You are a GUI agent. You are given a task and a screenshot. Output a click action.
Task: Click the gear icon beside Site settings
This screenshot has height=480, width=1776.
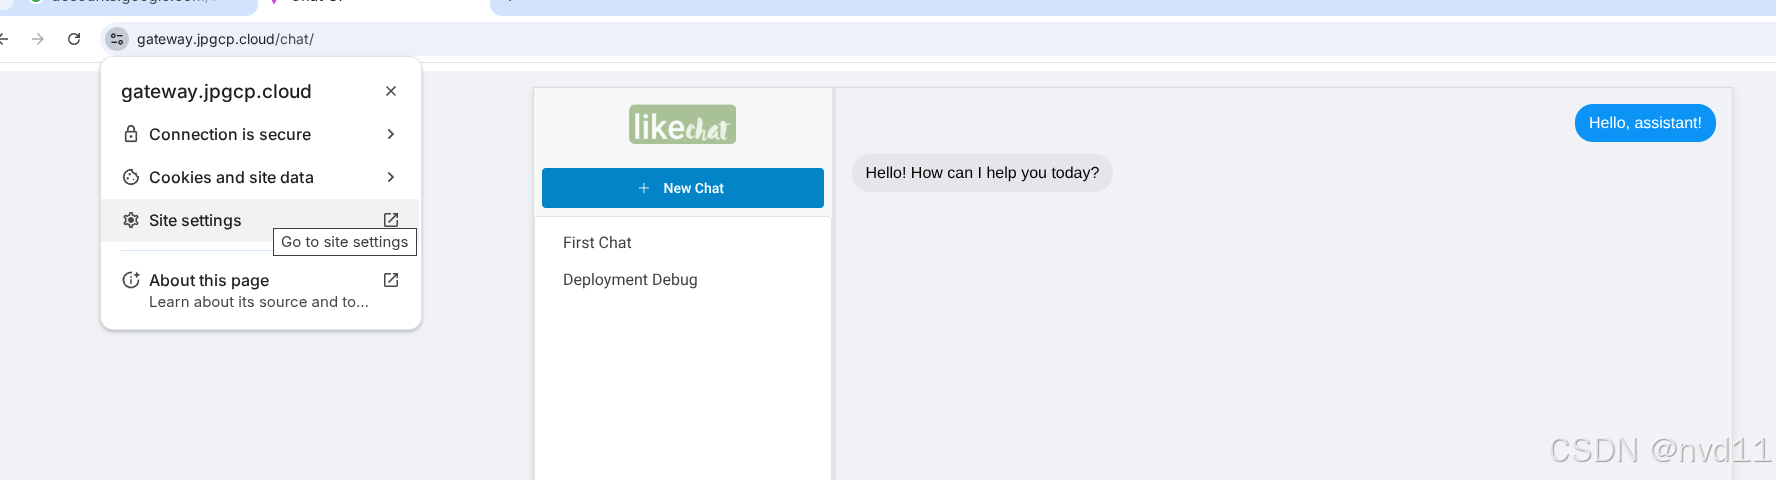[131, 220]
